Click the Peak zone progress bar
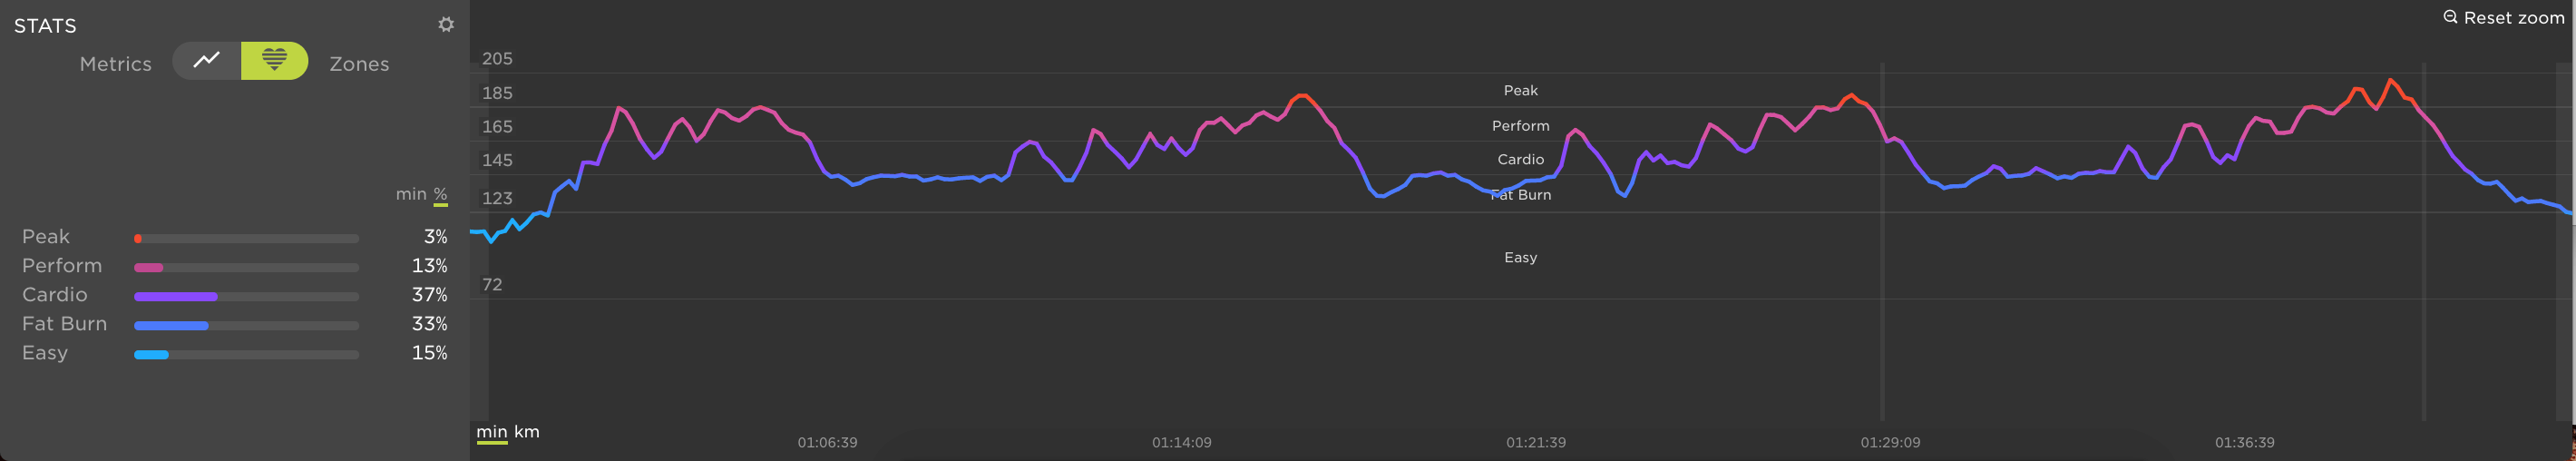Image resolution: width=2576 pixels, height=461 pixels. click(246, 239)
